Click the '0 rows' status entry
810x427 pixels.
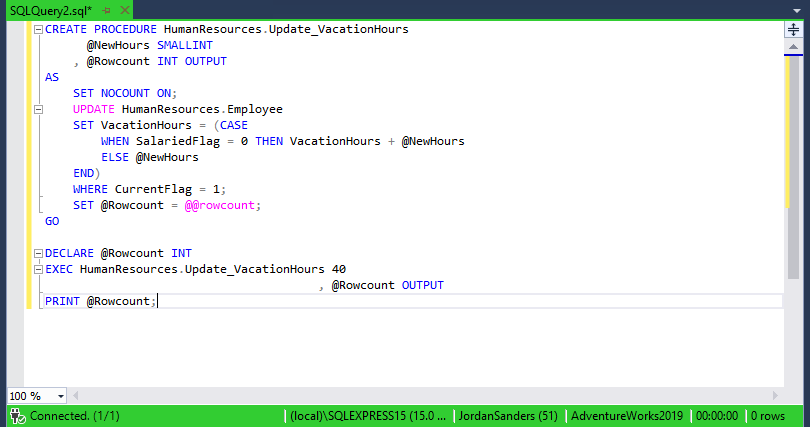click(768, 416)
